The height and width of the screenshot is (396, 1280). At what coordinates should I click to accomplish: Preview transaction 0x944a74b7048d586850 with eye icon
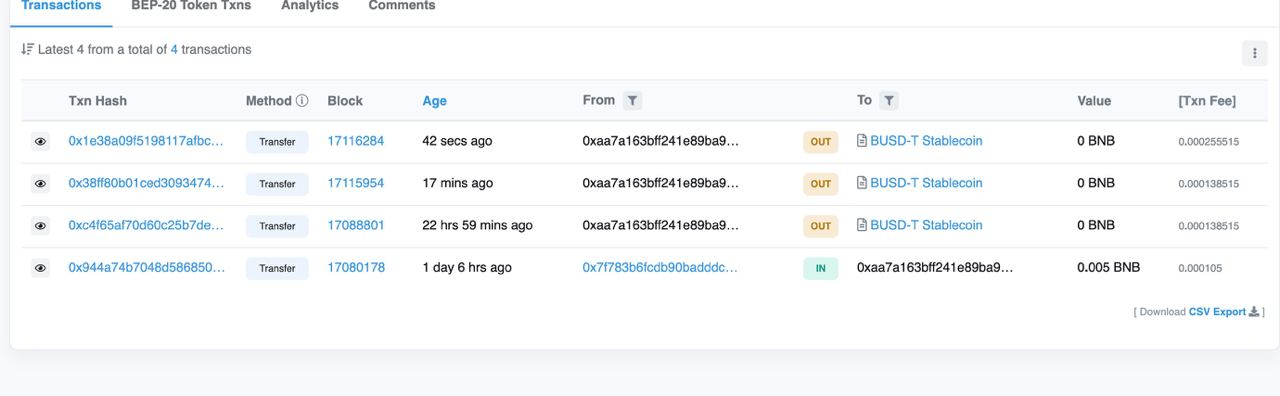pyautogui.click(x=41, y=268)
